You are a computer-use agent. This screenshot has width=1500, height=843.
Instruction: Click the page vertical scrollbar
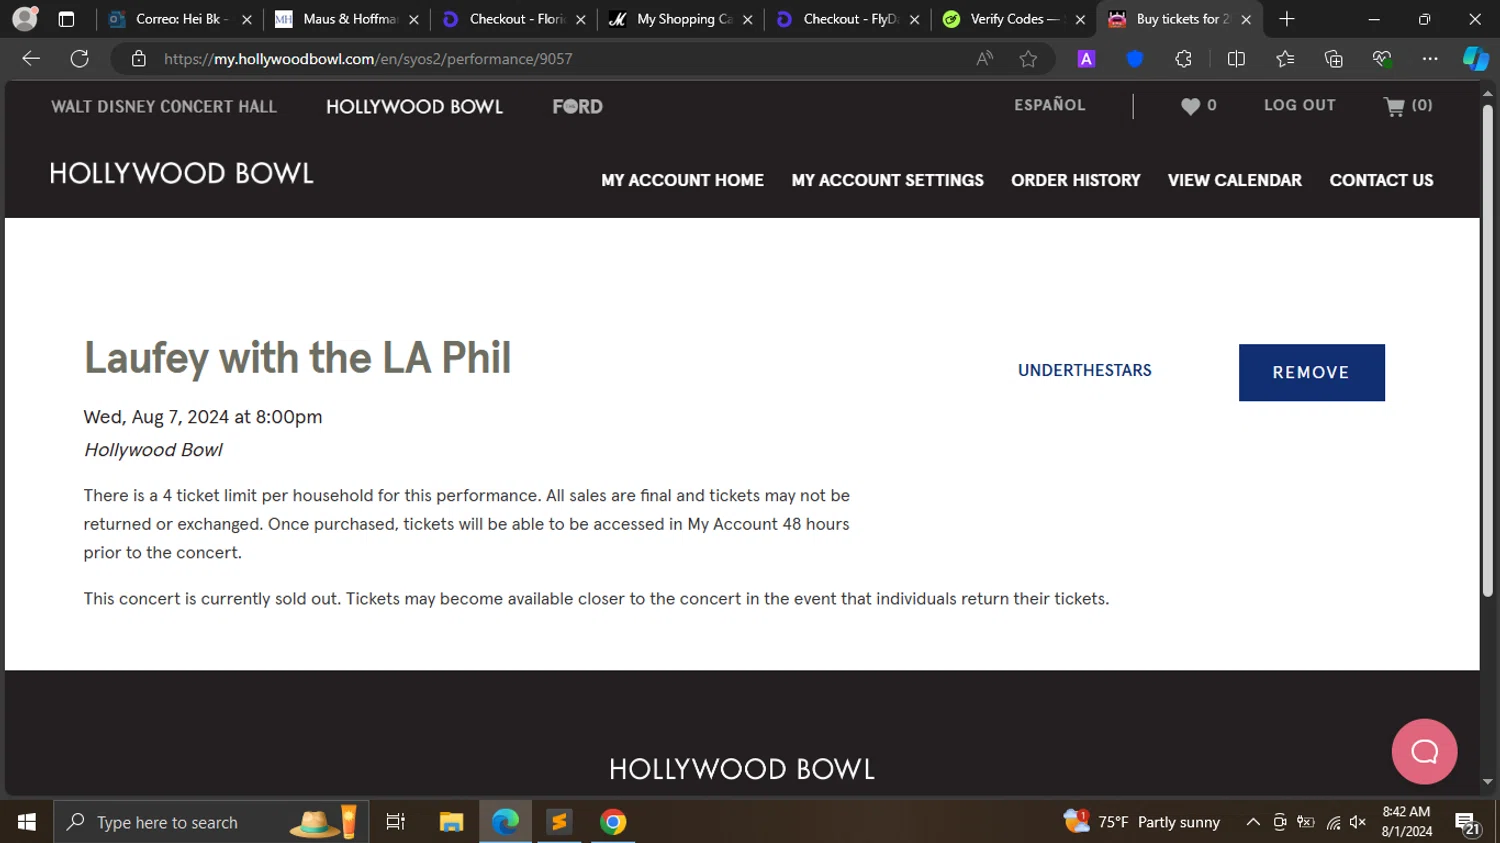click(1487, 350)
